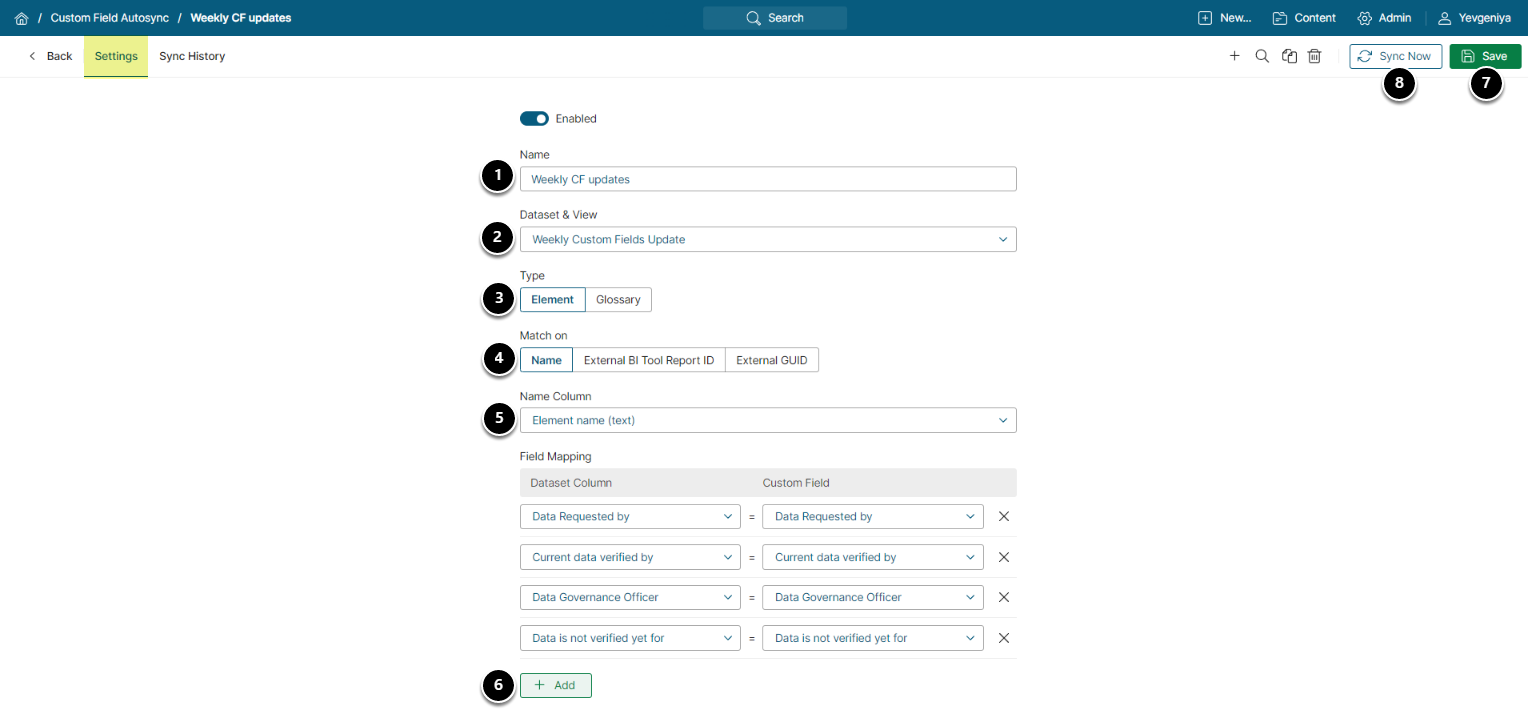Open the Name Column dropdown
Viewport: 1528px width, 726px height.
click(768, 421)
